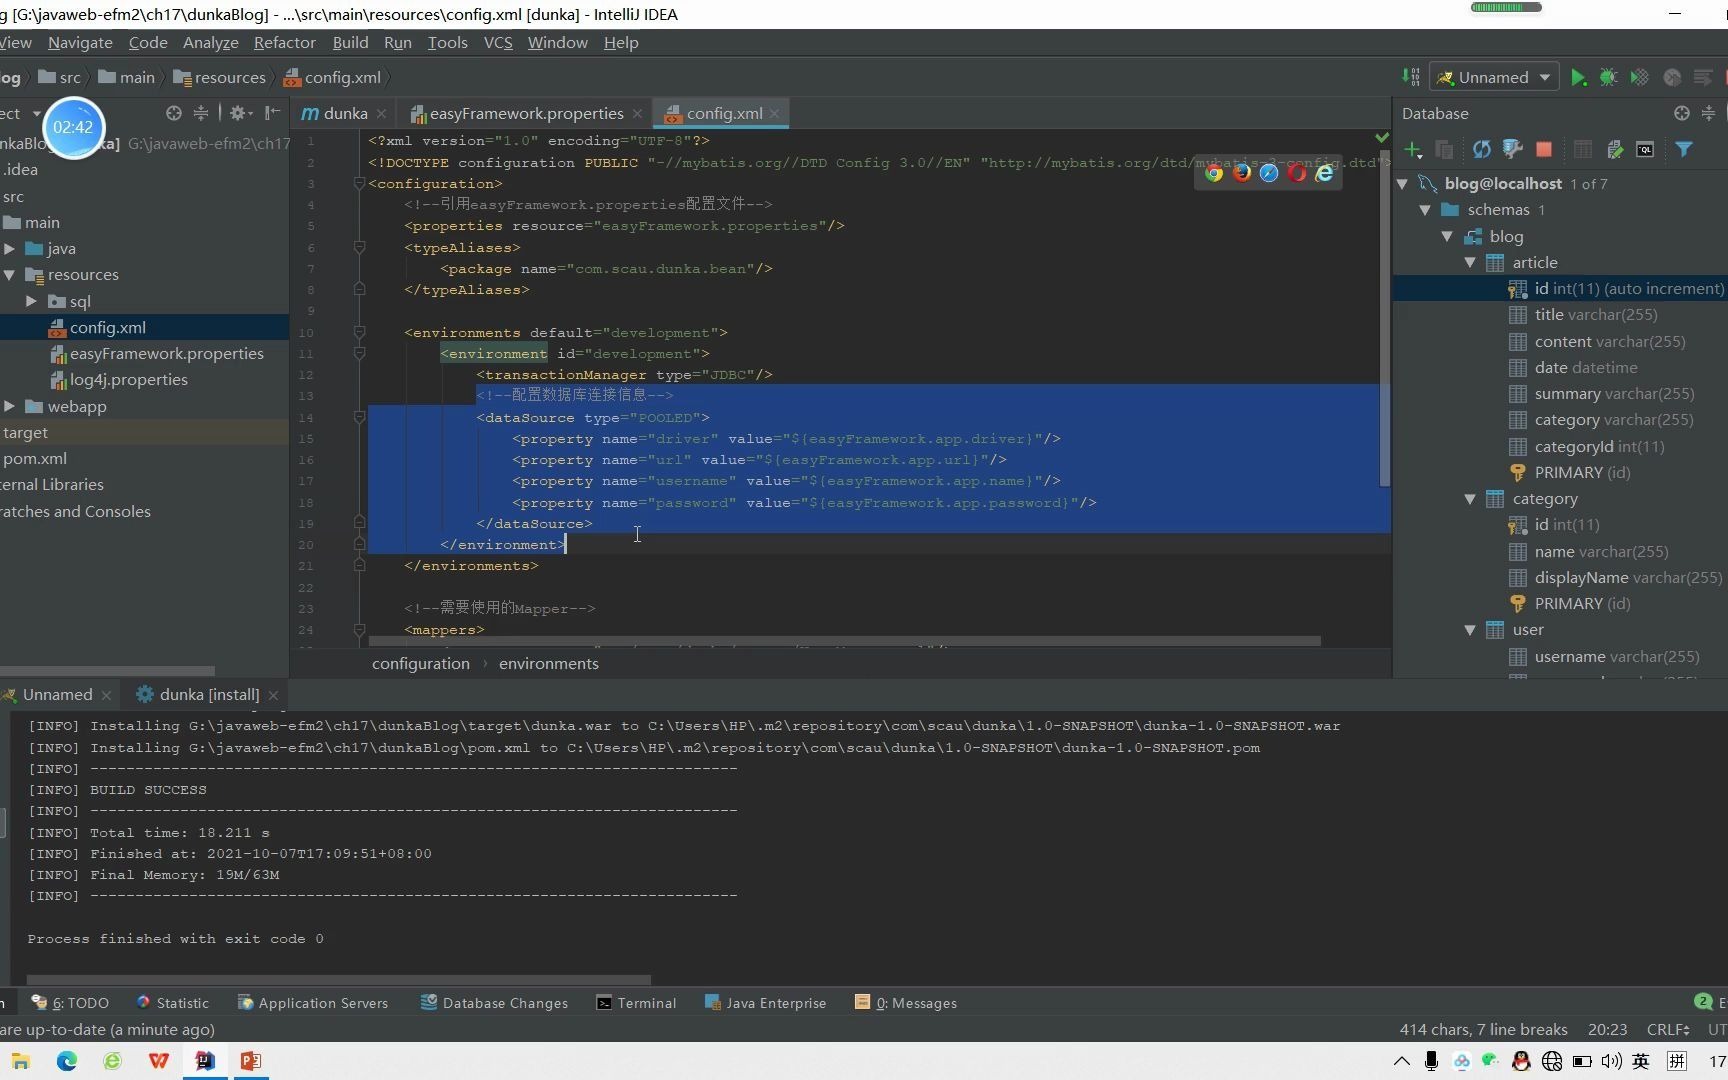The height and width of the screenshot is (1080, 1728).
Task: Select the title varchar(255) column
Action: click(x=1596, y=315)
